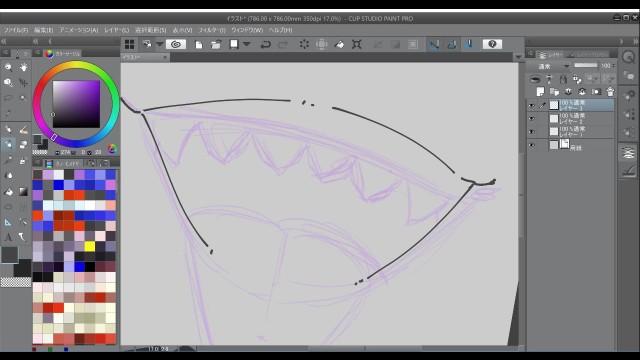The height and width of the screenshot is (360, 640).
Task: Close the illustration canvas tab
Action: (165, 58)
